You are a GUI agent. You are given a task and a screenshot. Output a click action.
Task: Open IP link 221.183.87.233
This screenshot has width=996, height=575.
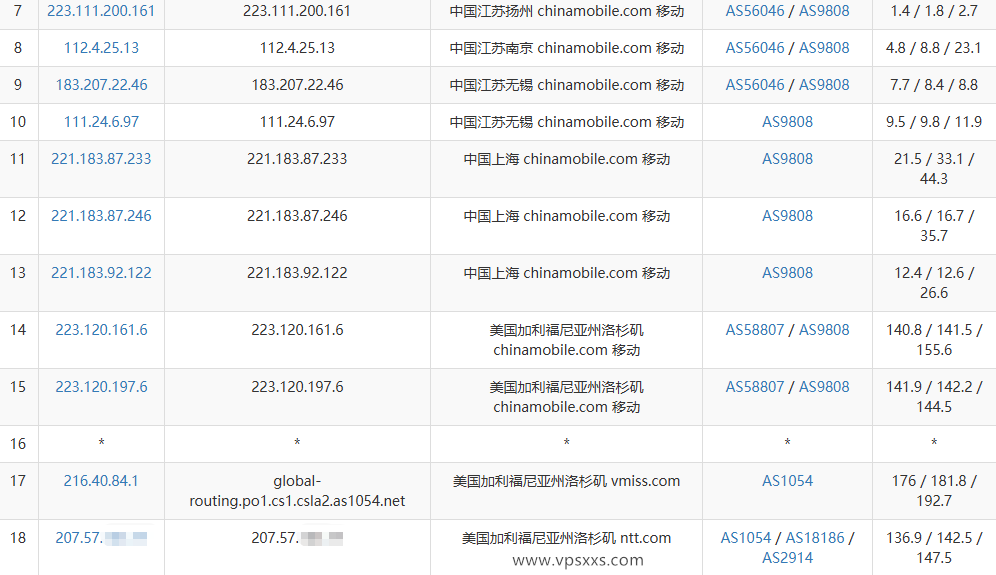click(x=101, y=159)
